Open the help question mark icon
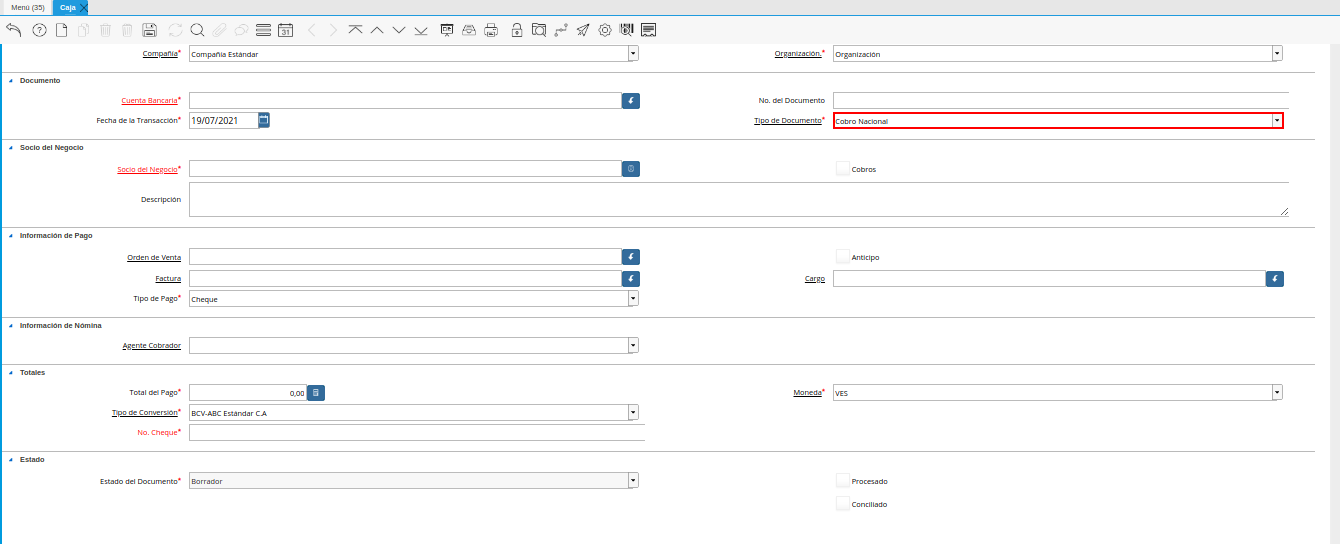1340x544 pixels. point(40,30)
